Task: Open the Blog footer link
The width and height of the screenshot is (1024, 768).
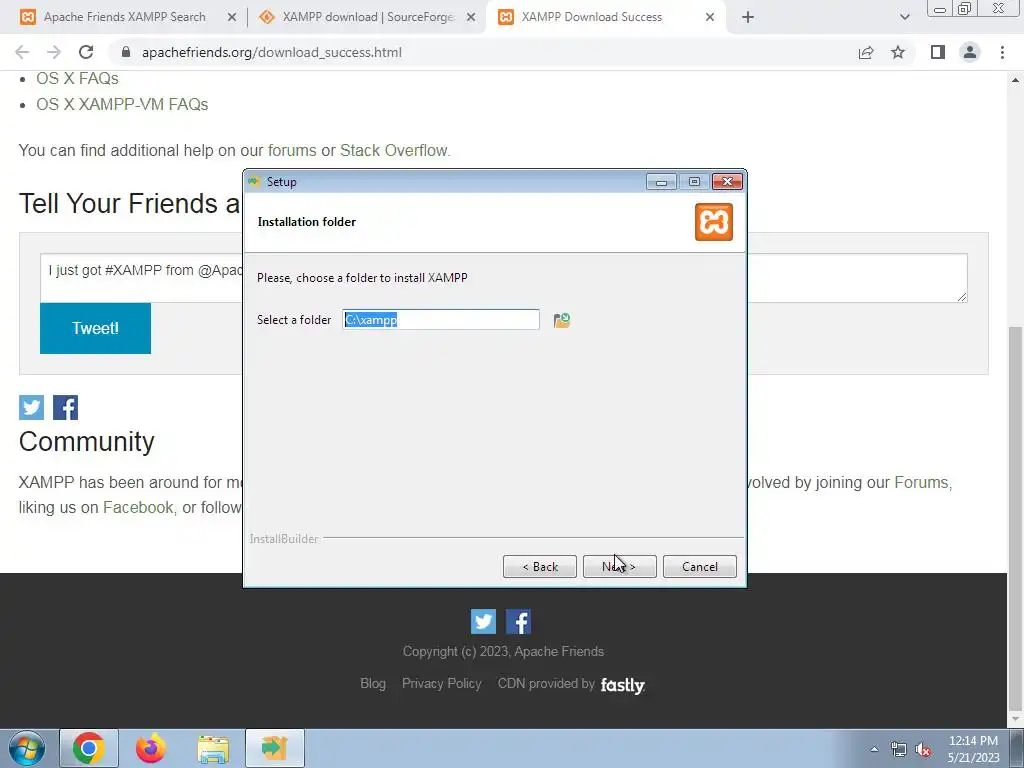Action: pyautogui.click(x=373, y=683)
